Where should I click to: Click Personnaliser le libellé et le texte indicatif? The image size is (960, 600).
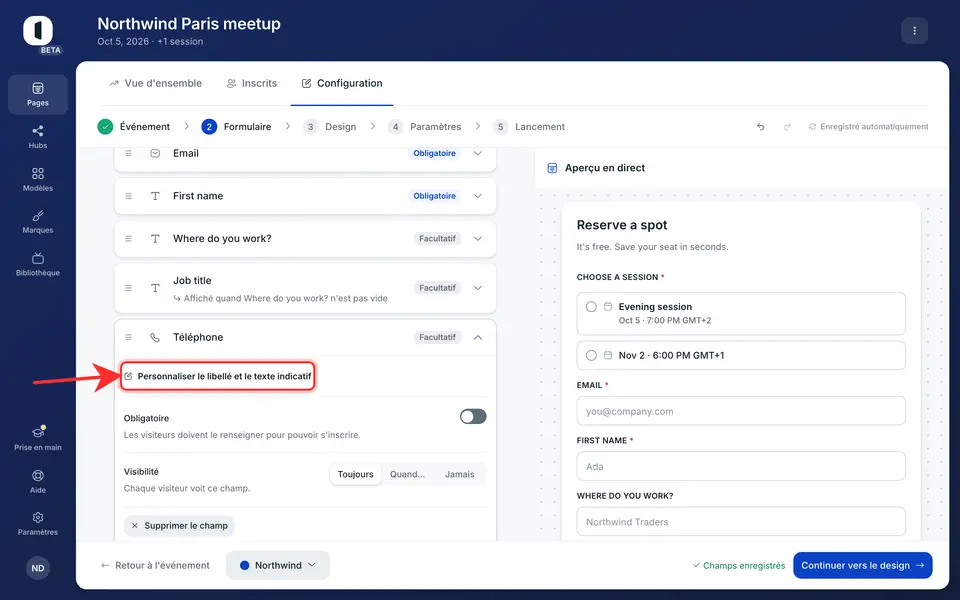point(217,376)
